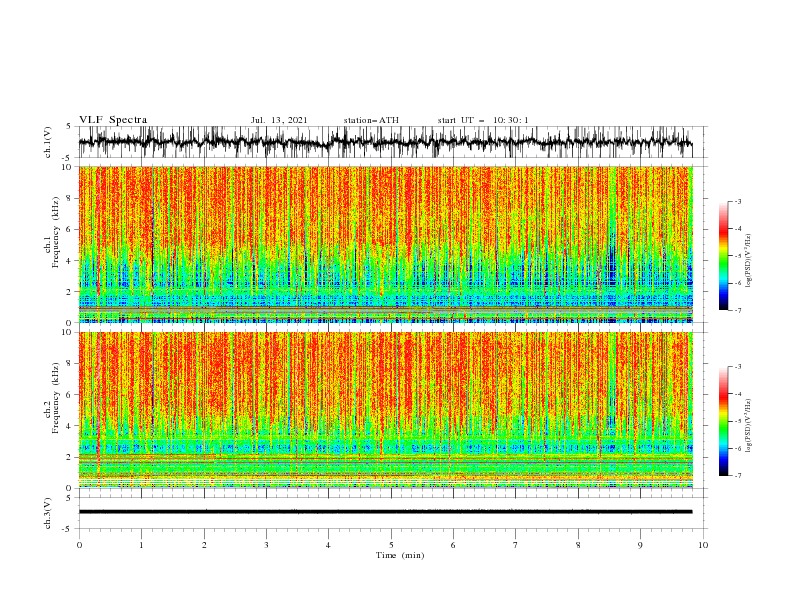Click inside the ch.1 spectrogram panel
Screen dimensions: 792x612
385,244
